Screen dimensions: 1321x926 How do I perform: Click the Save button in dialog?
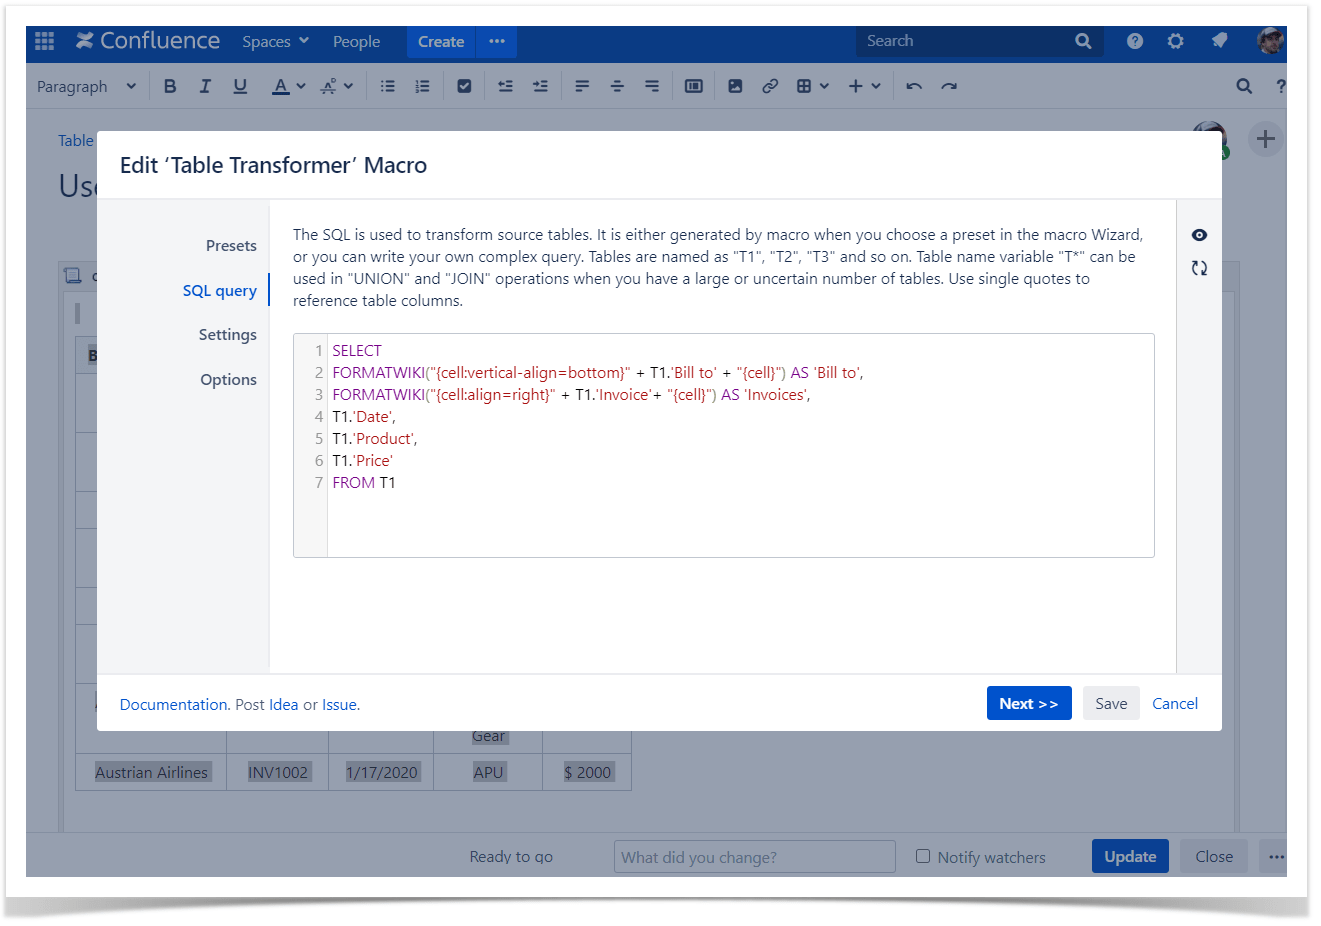tap(1111, 703)
